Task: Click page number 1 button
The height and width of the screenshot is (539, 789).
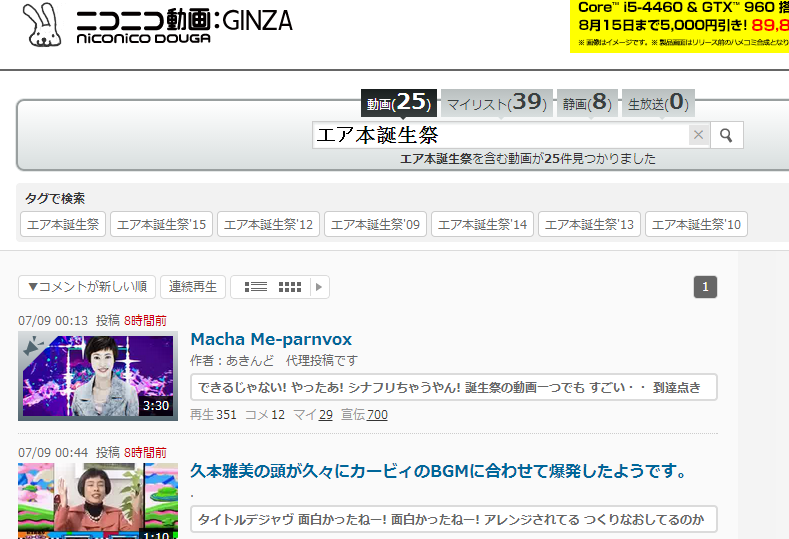Action: (x=705, y=287)
